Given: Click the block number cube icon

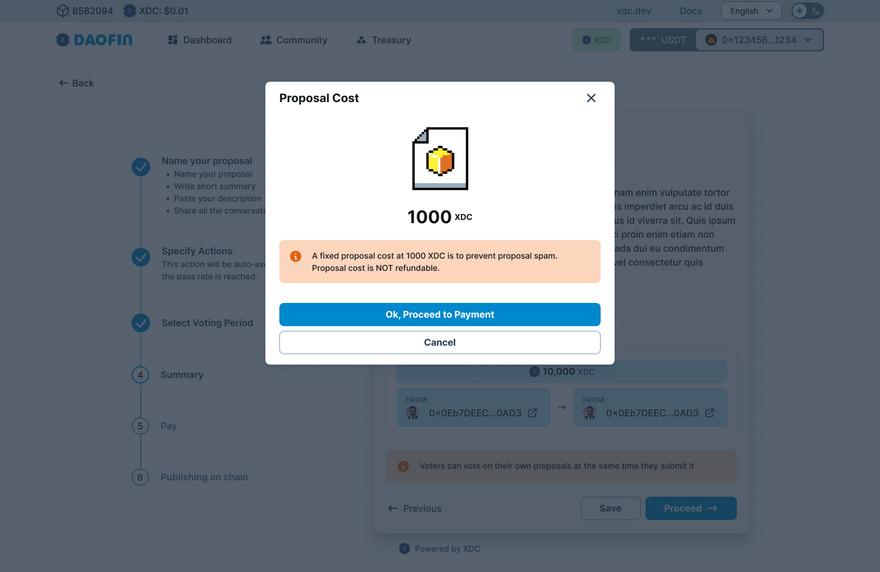Looking at the screenshot, I should pyautogui.click(x=62, y=11).
